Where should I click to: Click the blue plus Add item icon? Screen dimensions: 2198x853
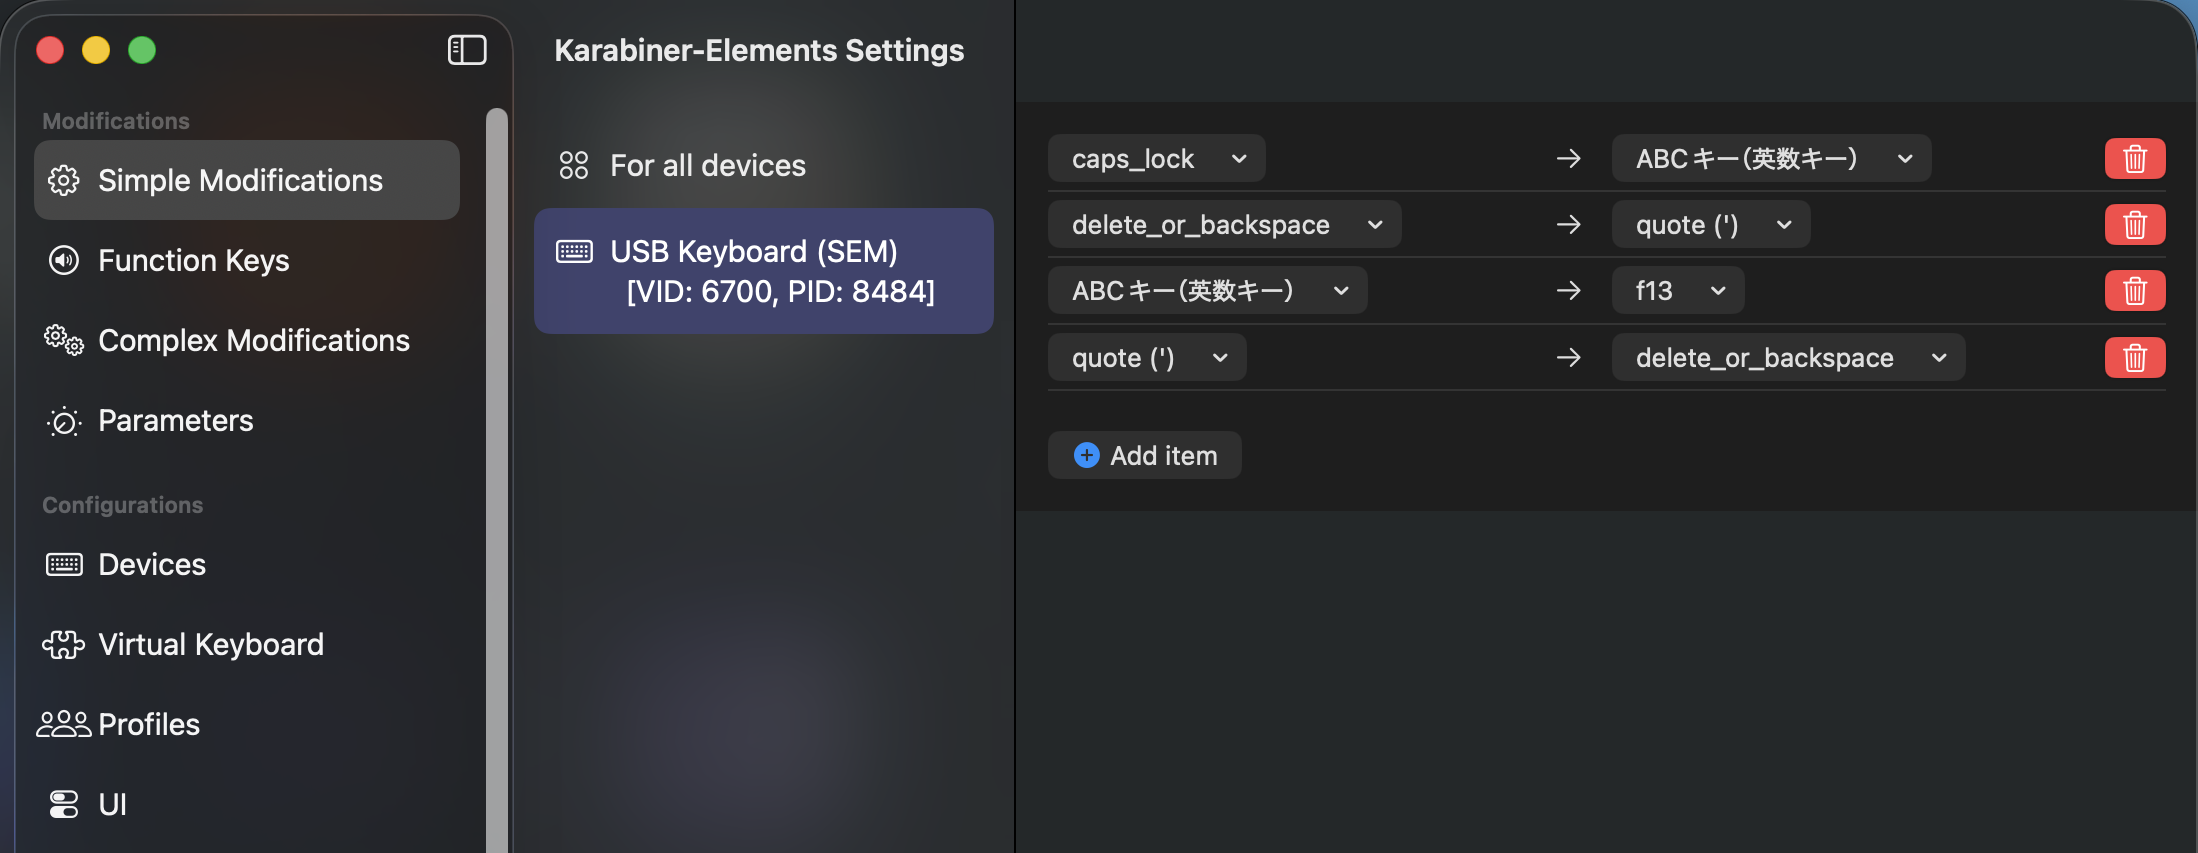(1087, 455)
